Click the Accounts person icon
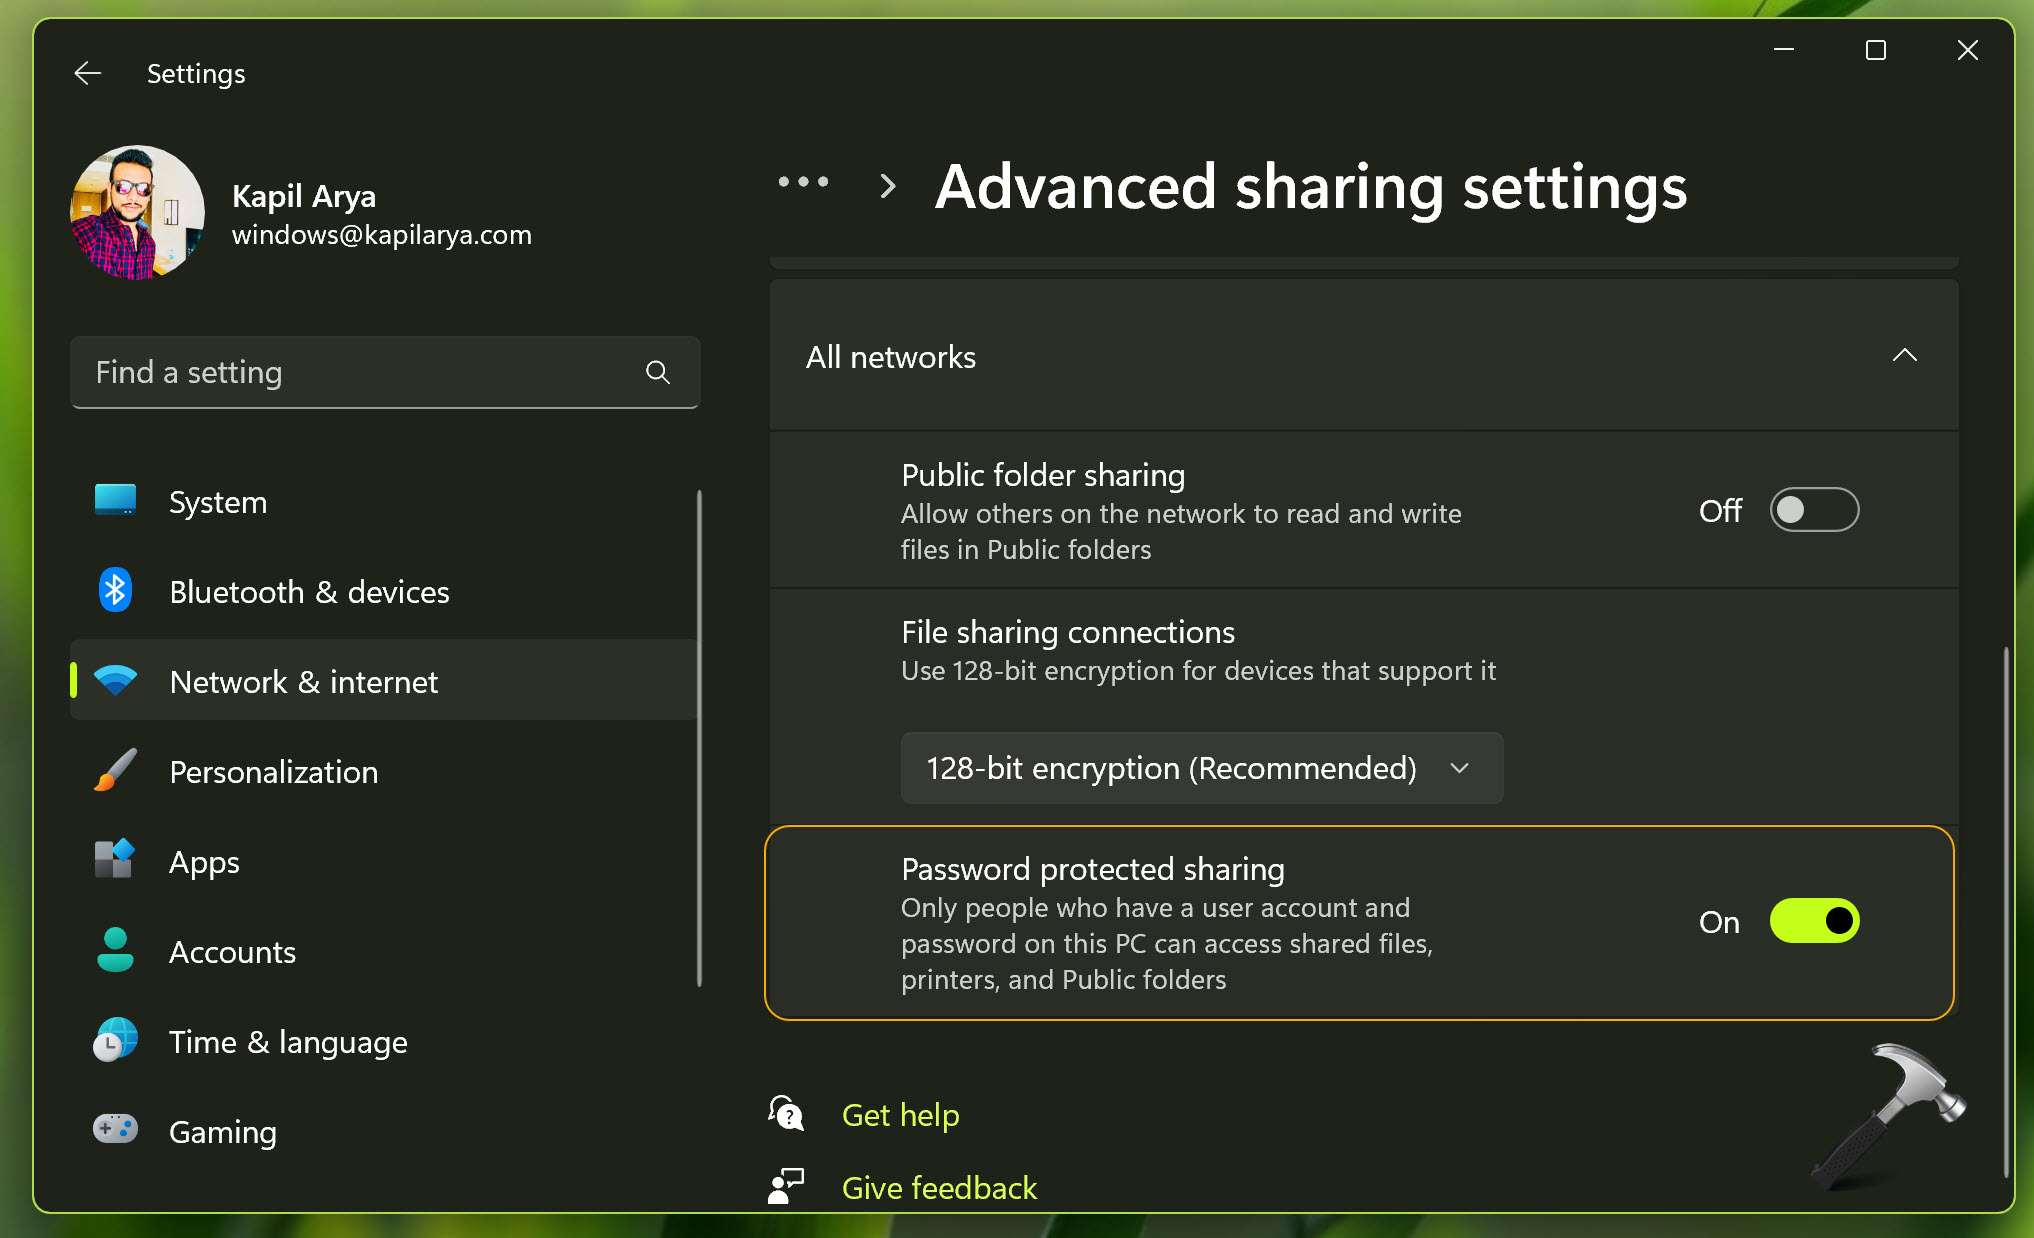Screen dimensions: 2034x1238 (115, 950)
